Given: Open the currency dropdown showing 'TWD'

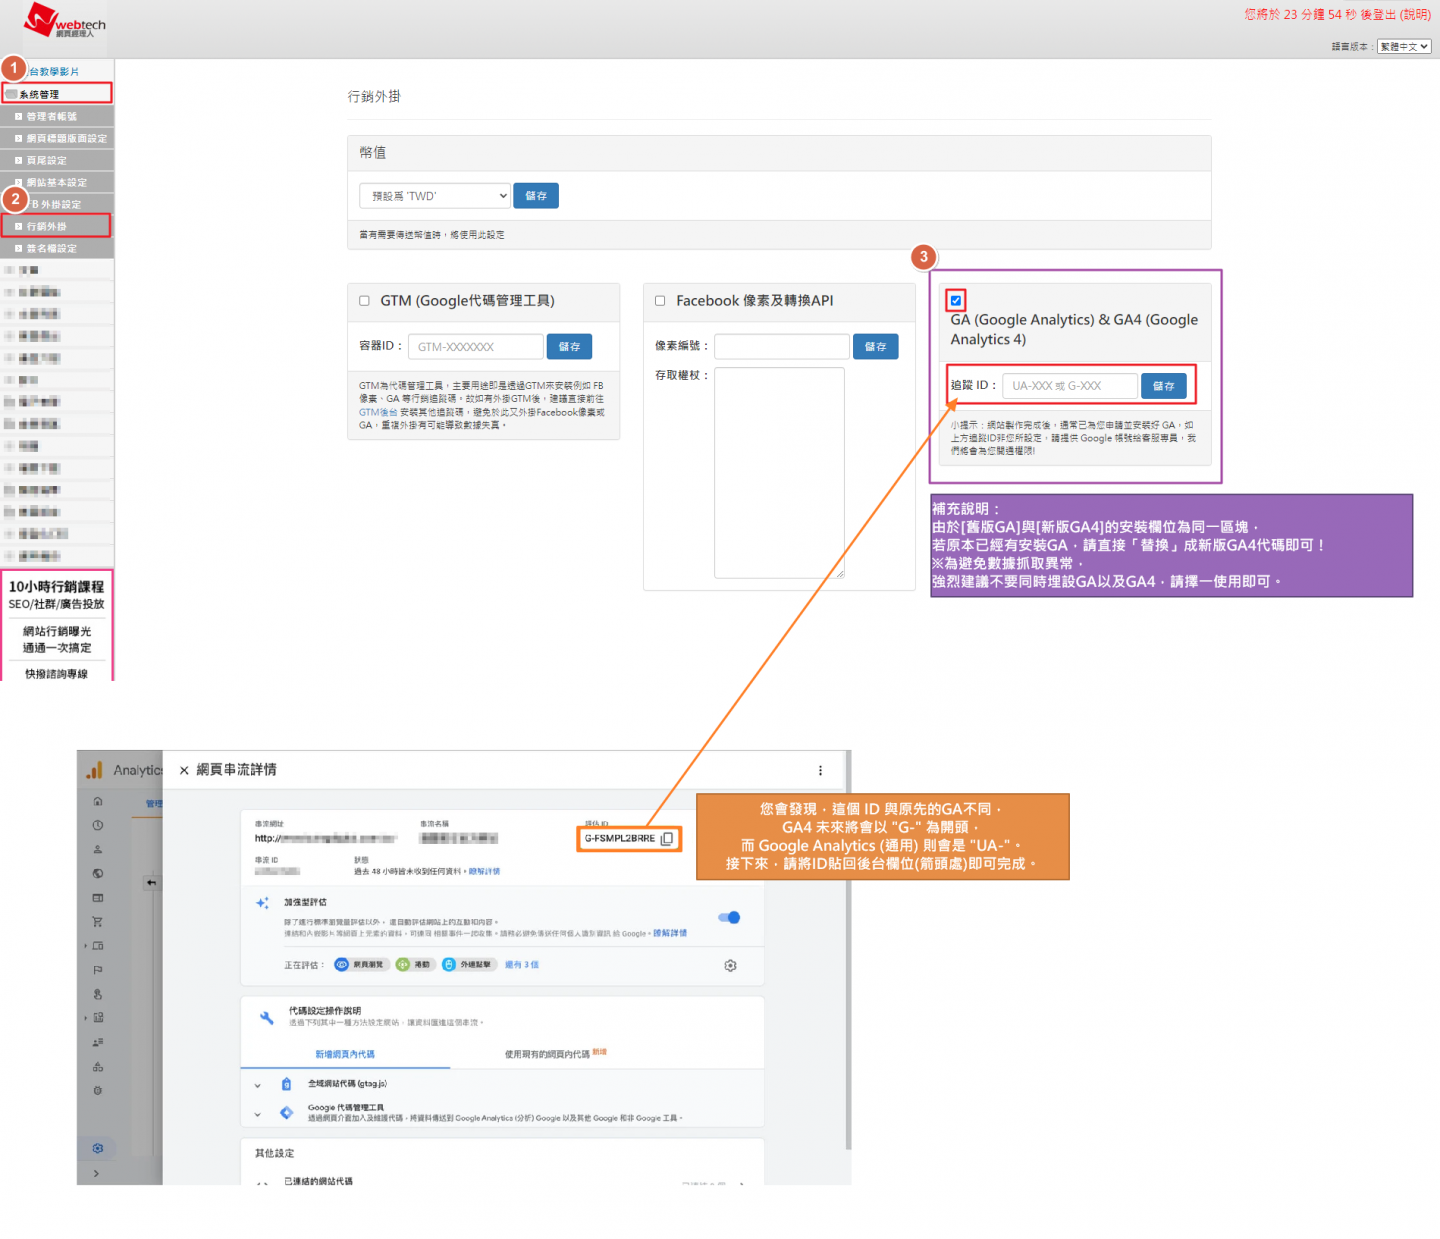Looking at the screenshot, I should point(434,196).
